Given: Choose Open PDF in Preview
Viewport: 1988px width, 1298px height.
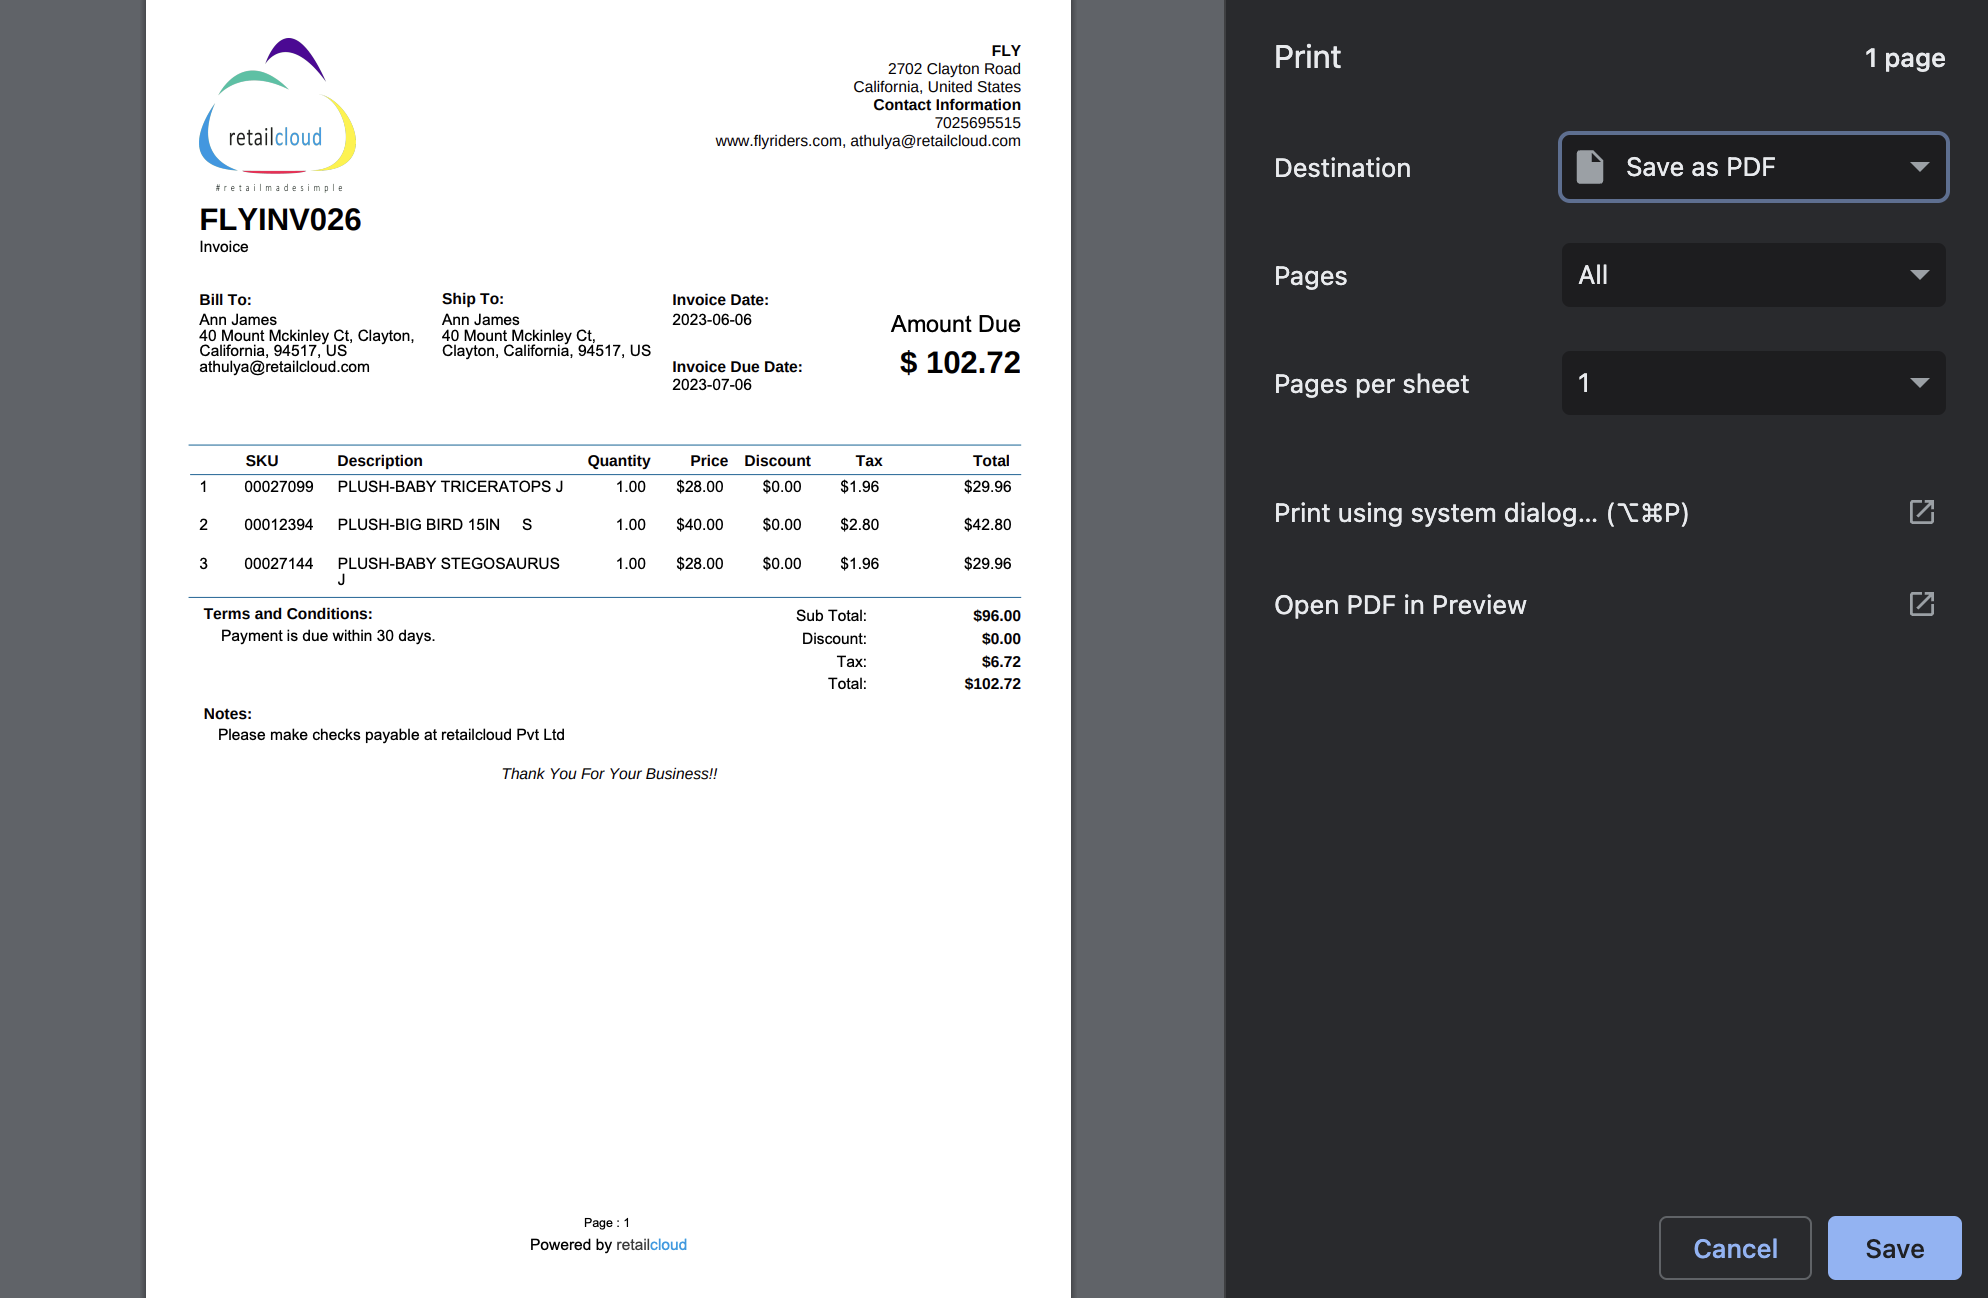Looking at the screenshot, I should point(1399,605).
